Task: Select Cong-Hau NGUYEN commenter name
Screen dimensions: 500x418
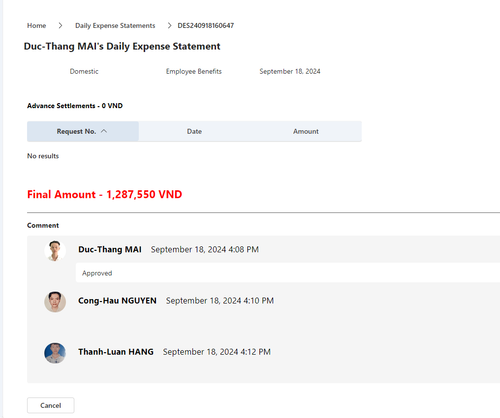Action: [x=117, y=301]
